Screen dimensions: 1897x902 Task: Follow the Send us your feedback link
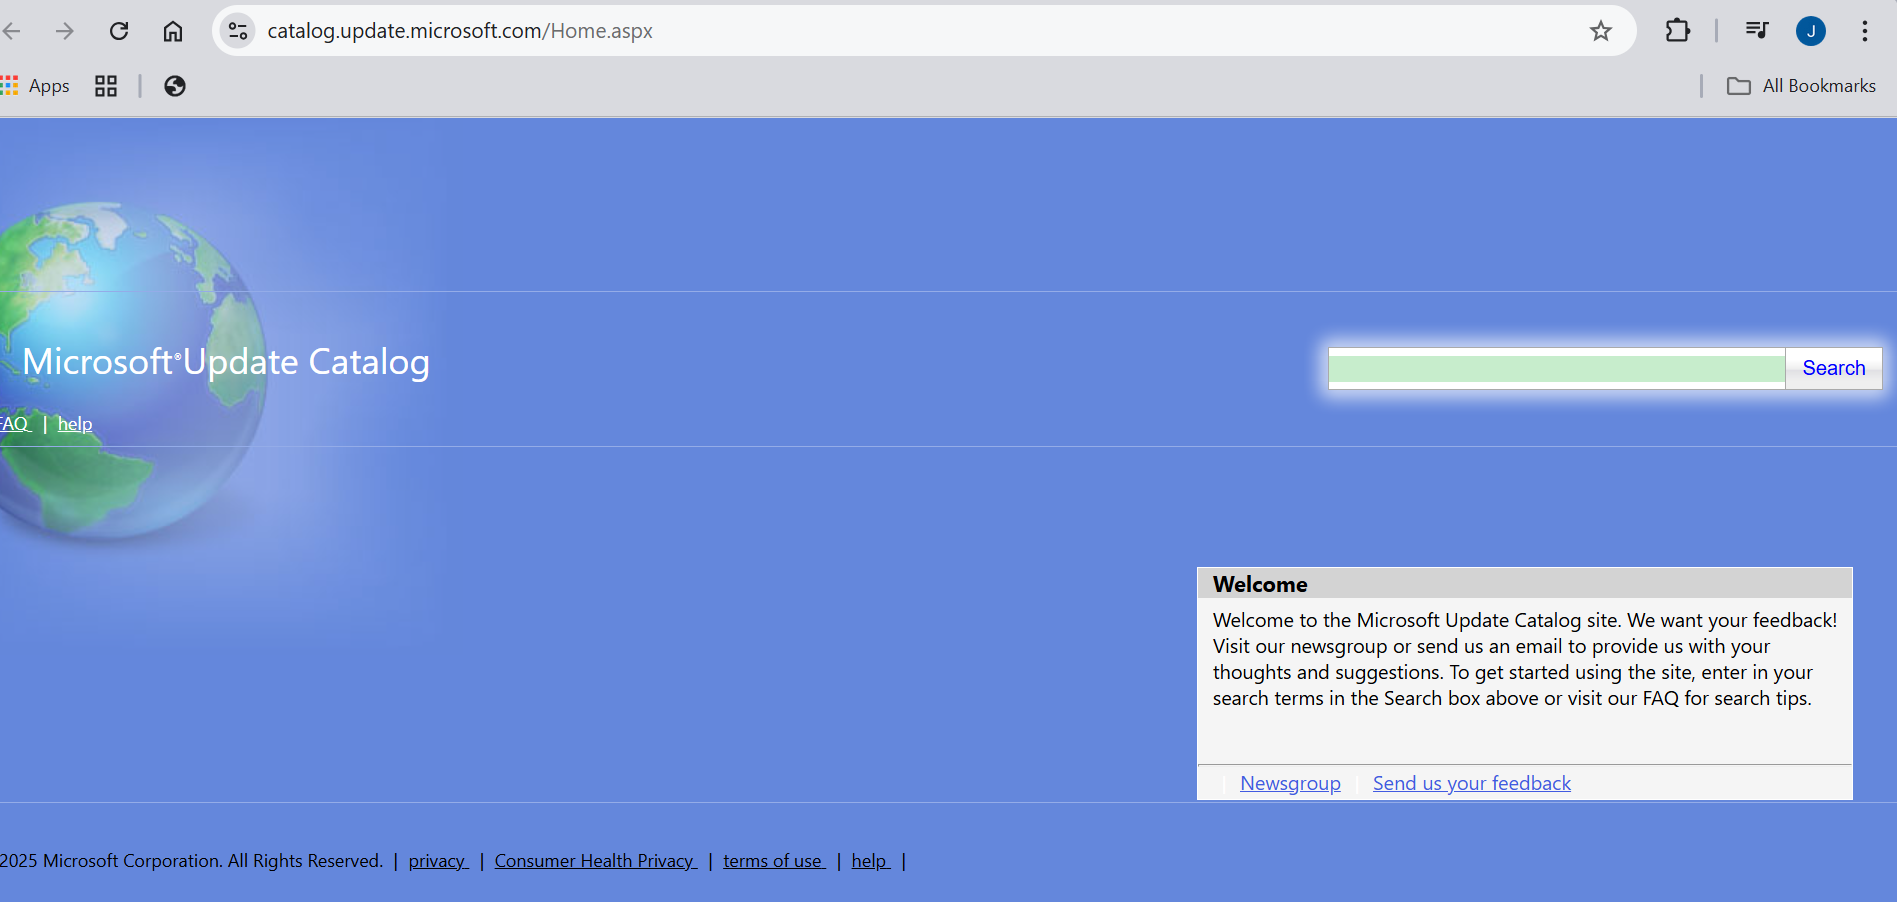[1471, 783]
